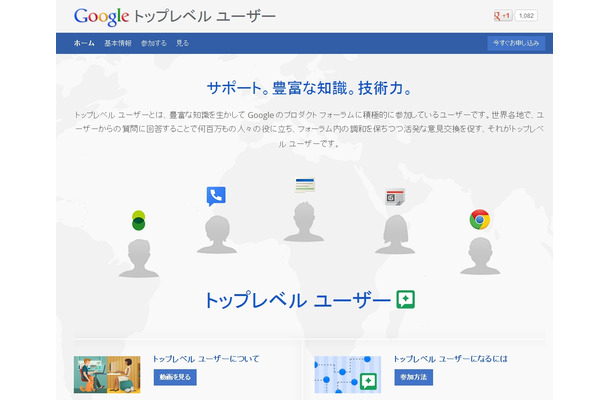The image size is (610, 400).
Task: Open the 参加する menu item
Action: point(154,43)
